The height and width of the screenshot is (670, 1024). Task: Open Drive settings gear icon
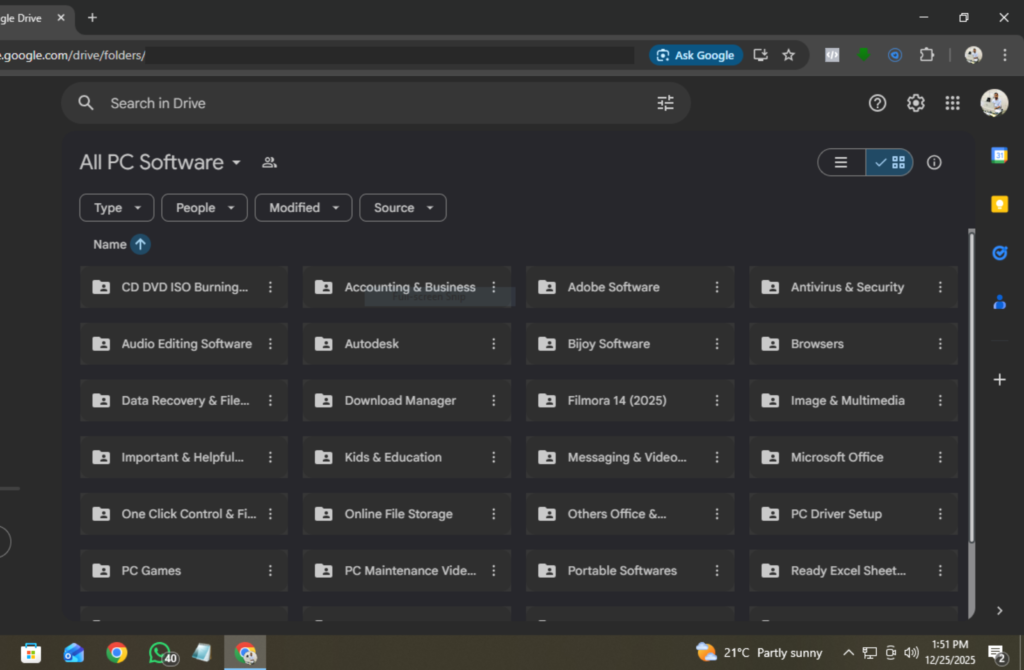[x=915, y=103]
